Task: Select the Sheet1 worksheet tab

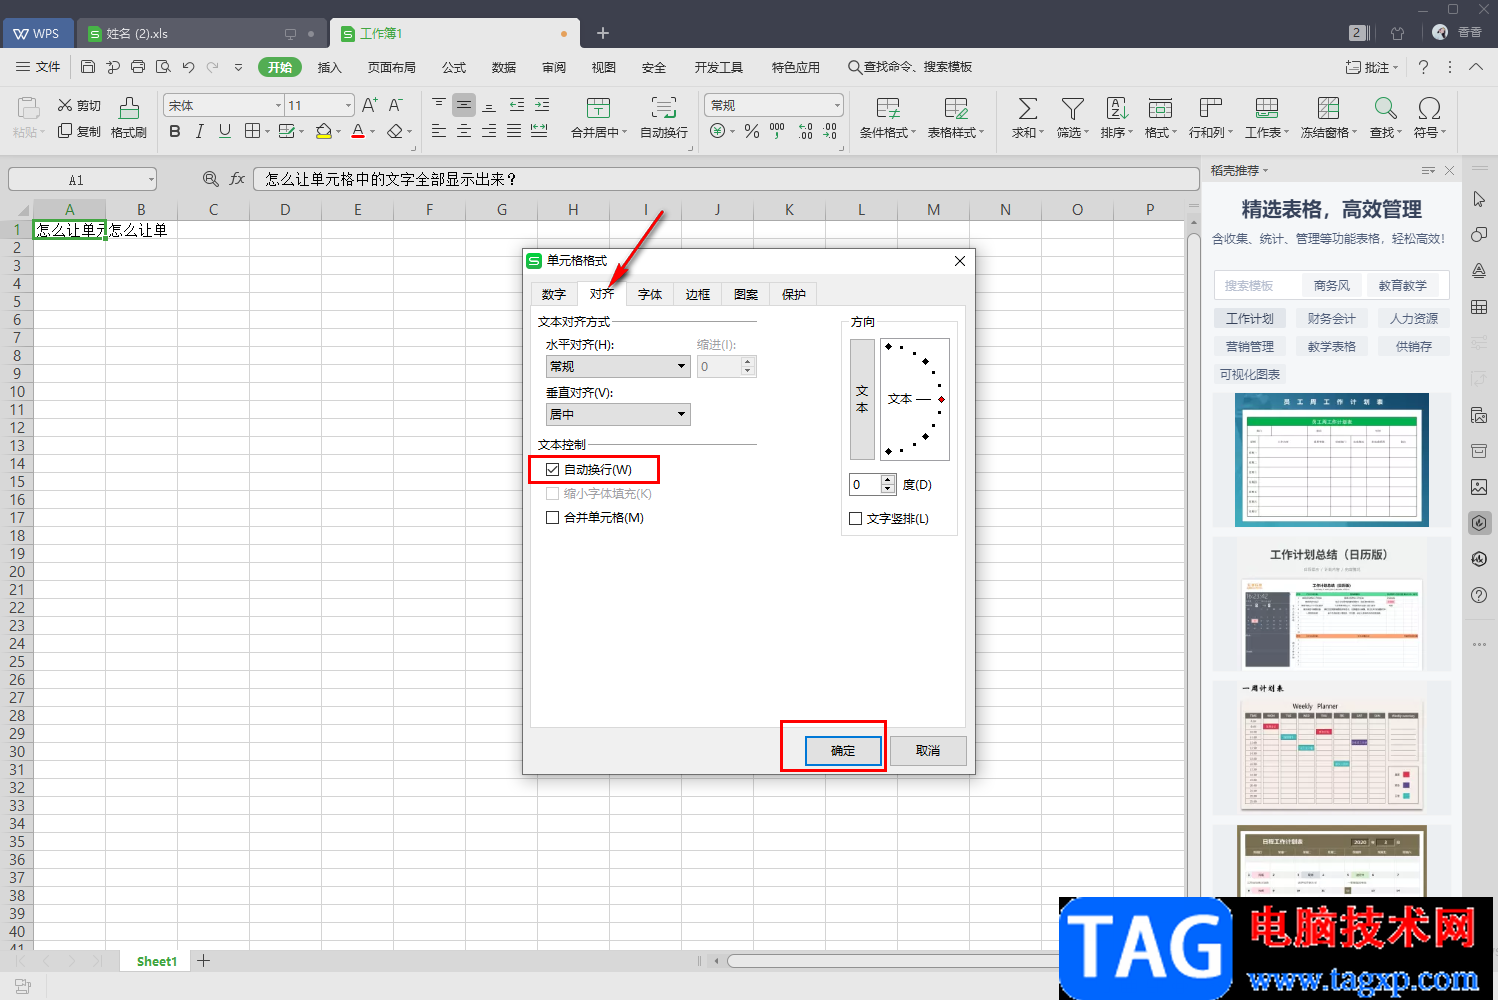Action: 156,961
